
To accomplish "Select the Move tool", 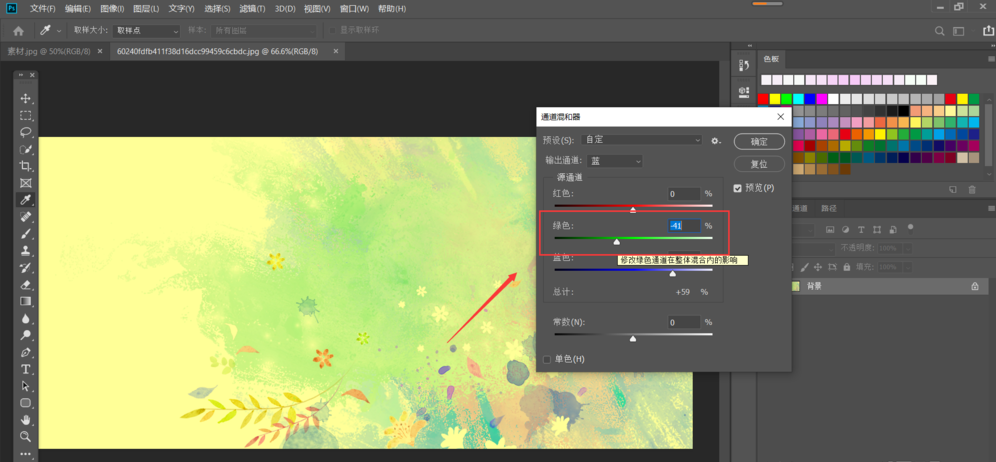I will 26,99.
